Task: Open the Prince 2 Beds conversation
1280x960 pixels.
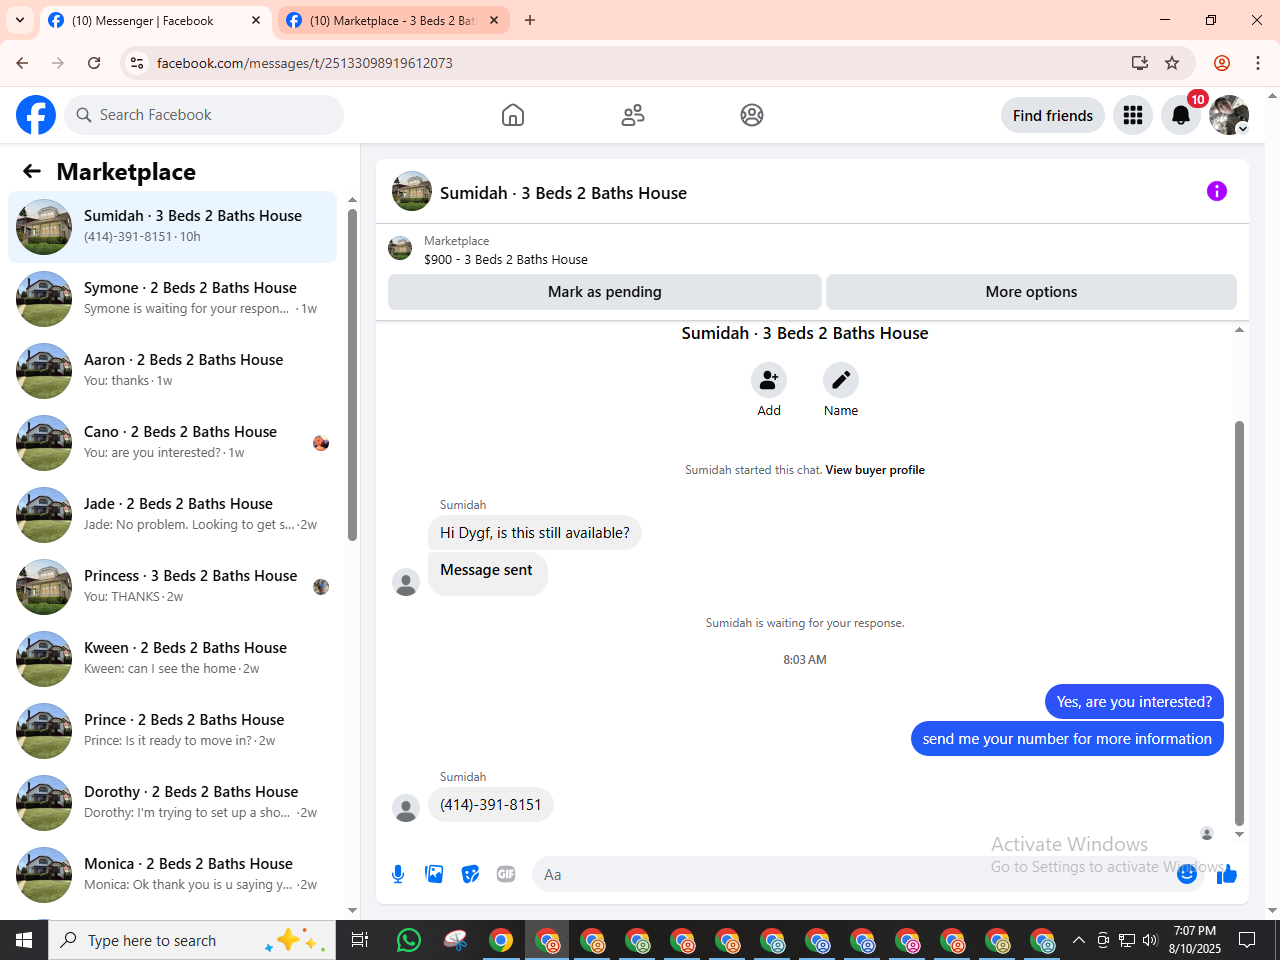Action: [172, 731]
